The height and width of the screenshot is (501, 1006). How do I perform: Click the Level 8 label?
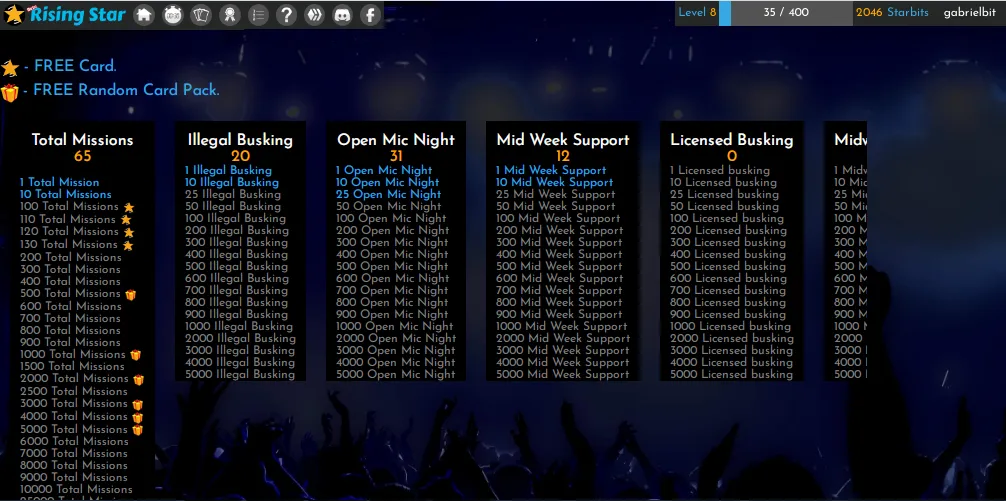point(697,12)
